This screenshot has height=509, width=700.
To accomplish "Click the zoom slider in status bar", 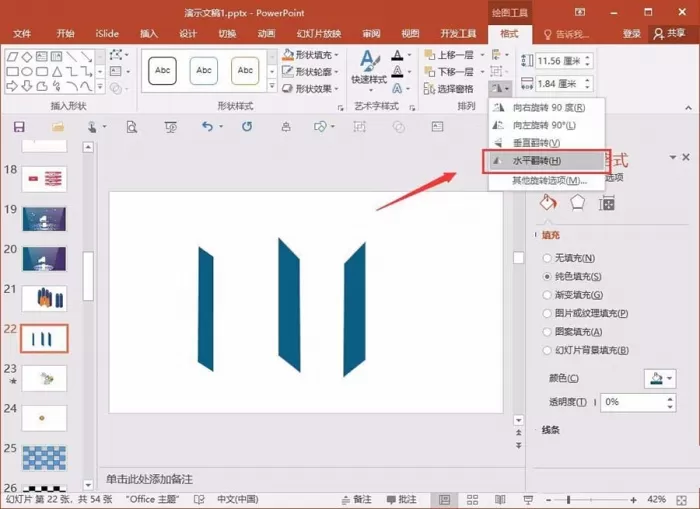I will [591, 500].
